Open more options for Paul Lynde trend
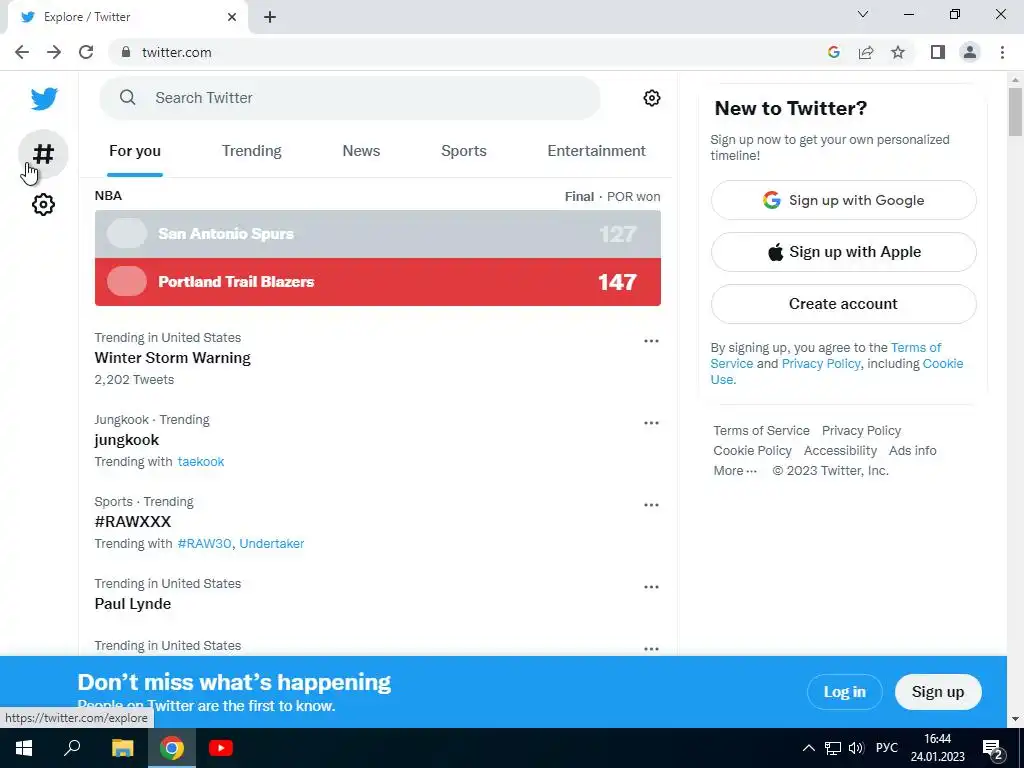 coord(651,587)
